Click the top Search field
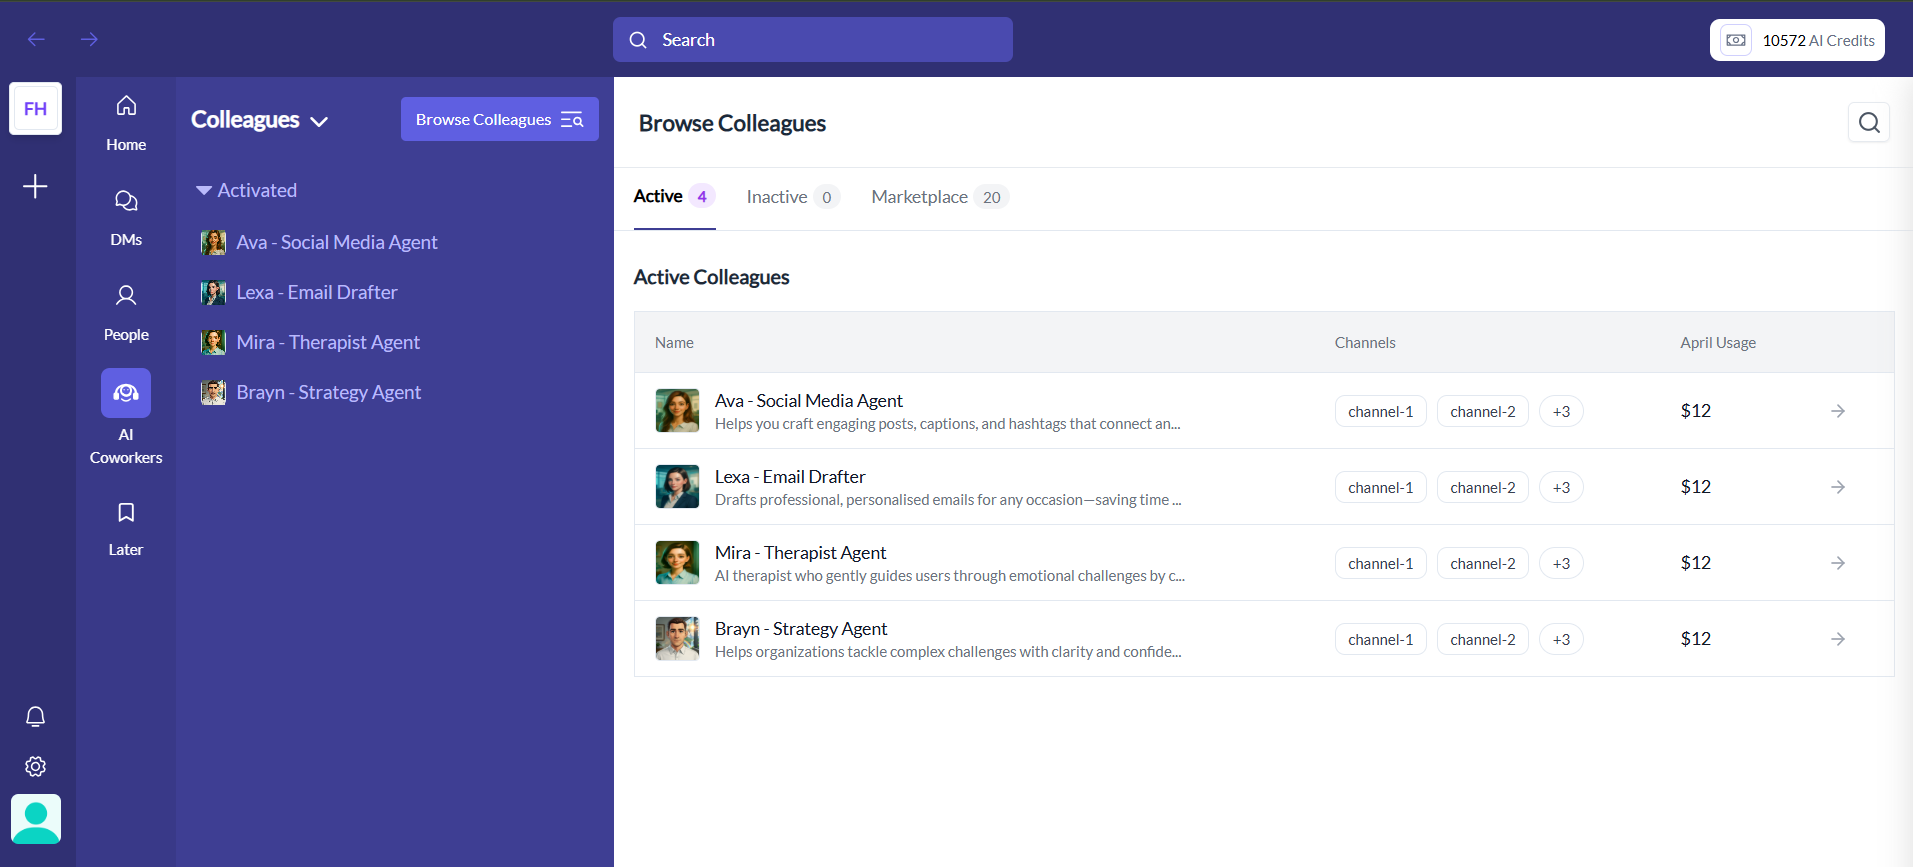The image size is (1913, 867). (812, 40)
